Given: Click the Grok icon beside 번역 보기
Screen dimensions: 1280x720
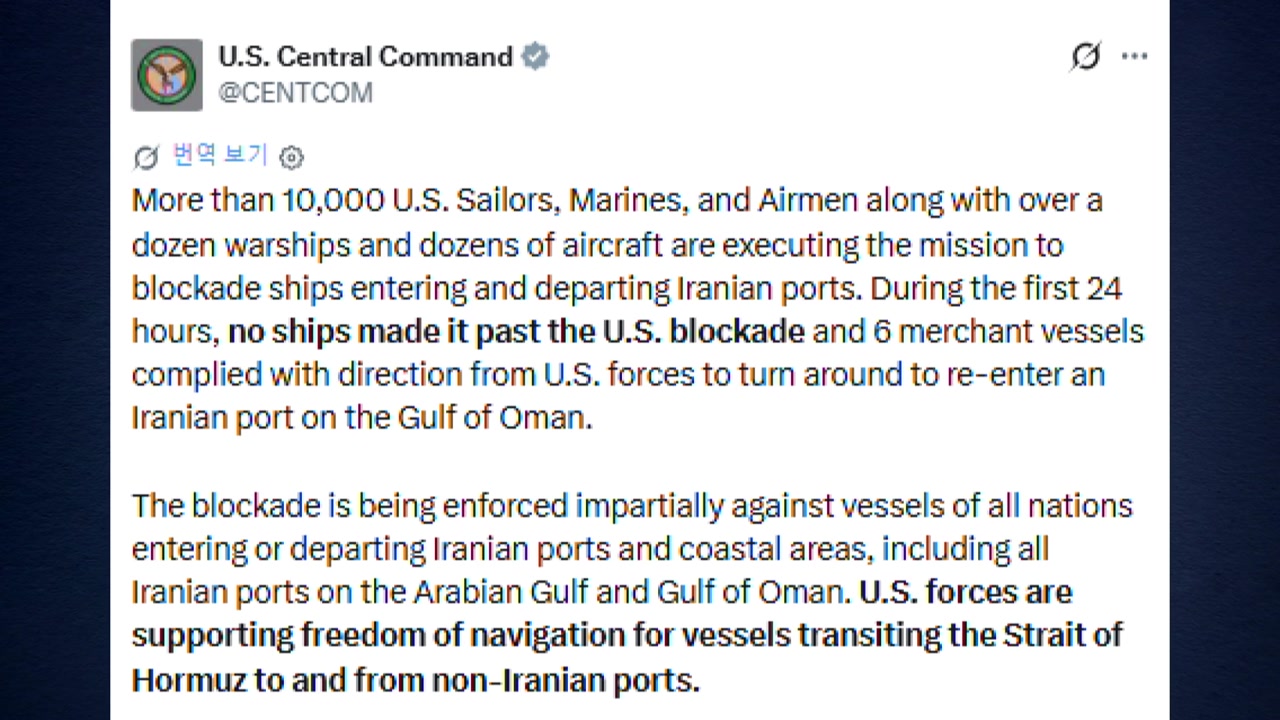Looking at the screenshot, I should pos(146,157).
